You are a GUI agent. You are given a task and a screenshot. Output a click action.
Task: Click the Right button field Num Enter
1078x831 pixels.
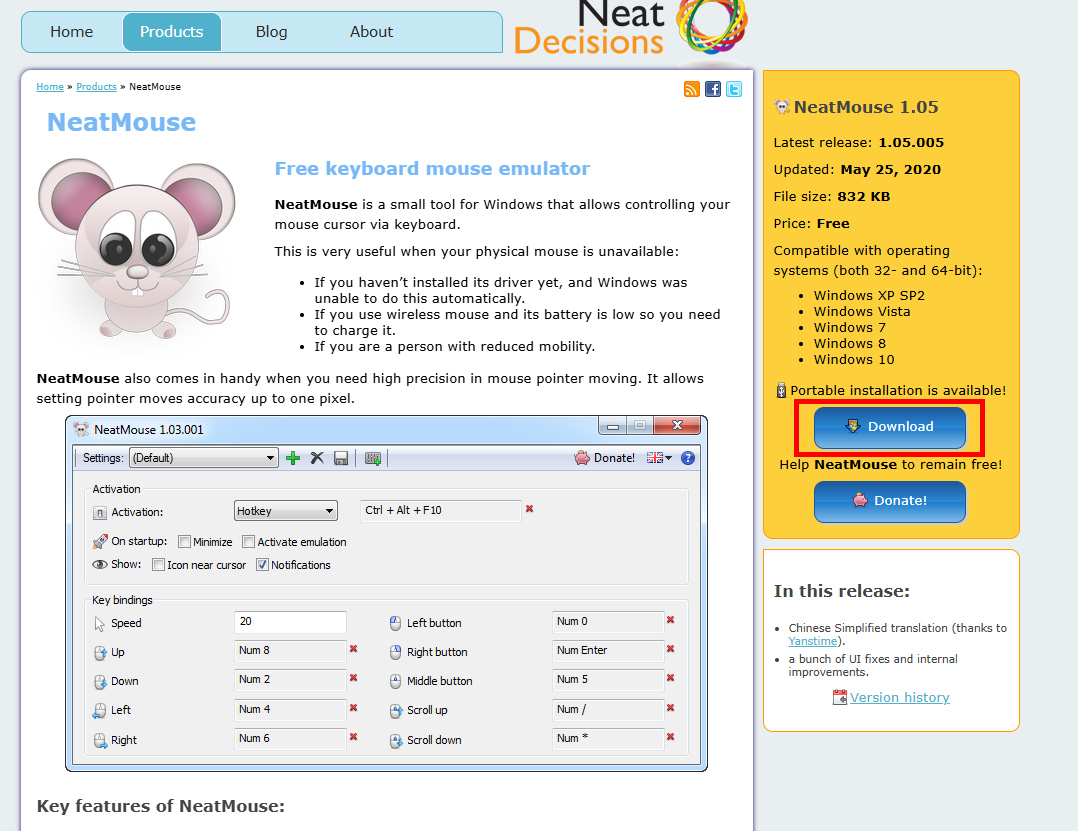[x=608, y=650]
